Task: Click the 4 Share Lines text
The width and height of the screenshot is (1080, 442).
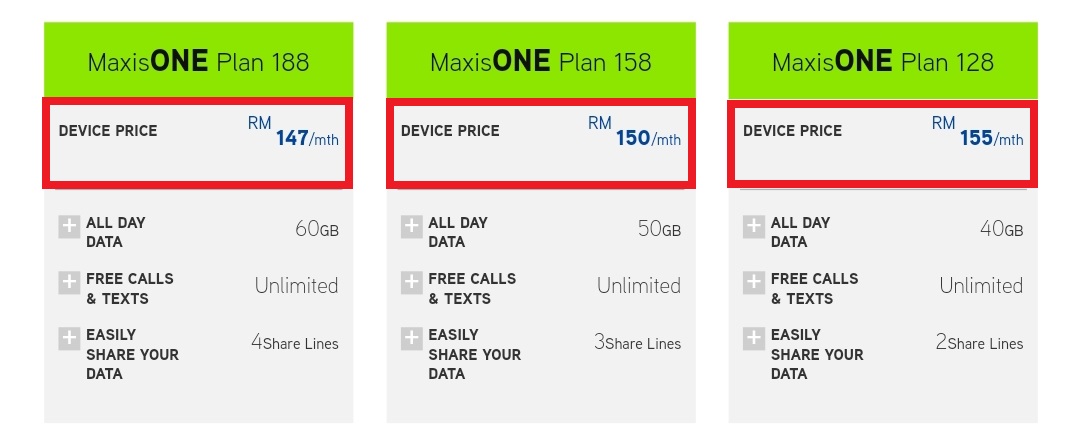Action: [295, 343]
